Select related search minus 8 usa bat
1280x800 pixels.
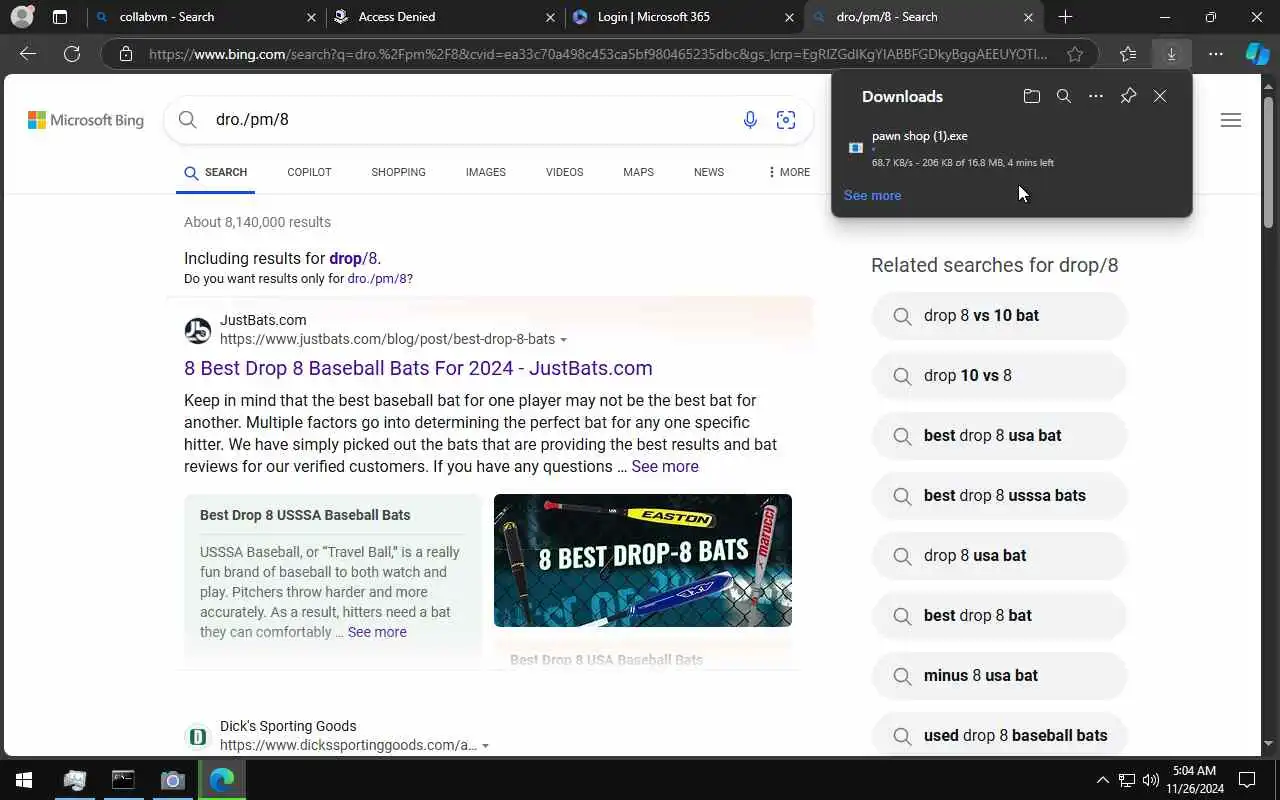[1000, 676]
